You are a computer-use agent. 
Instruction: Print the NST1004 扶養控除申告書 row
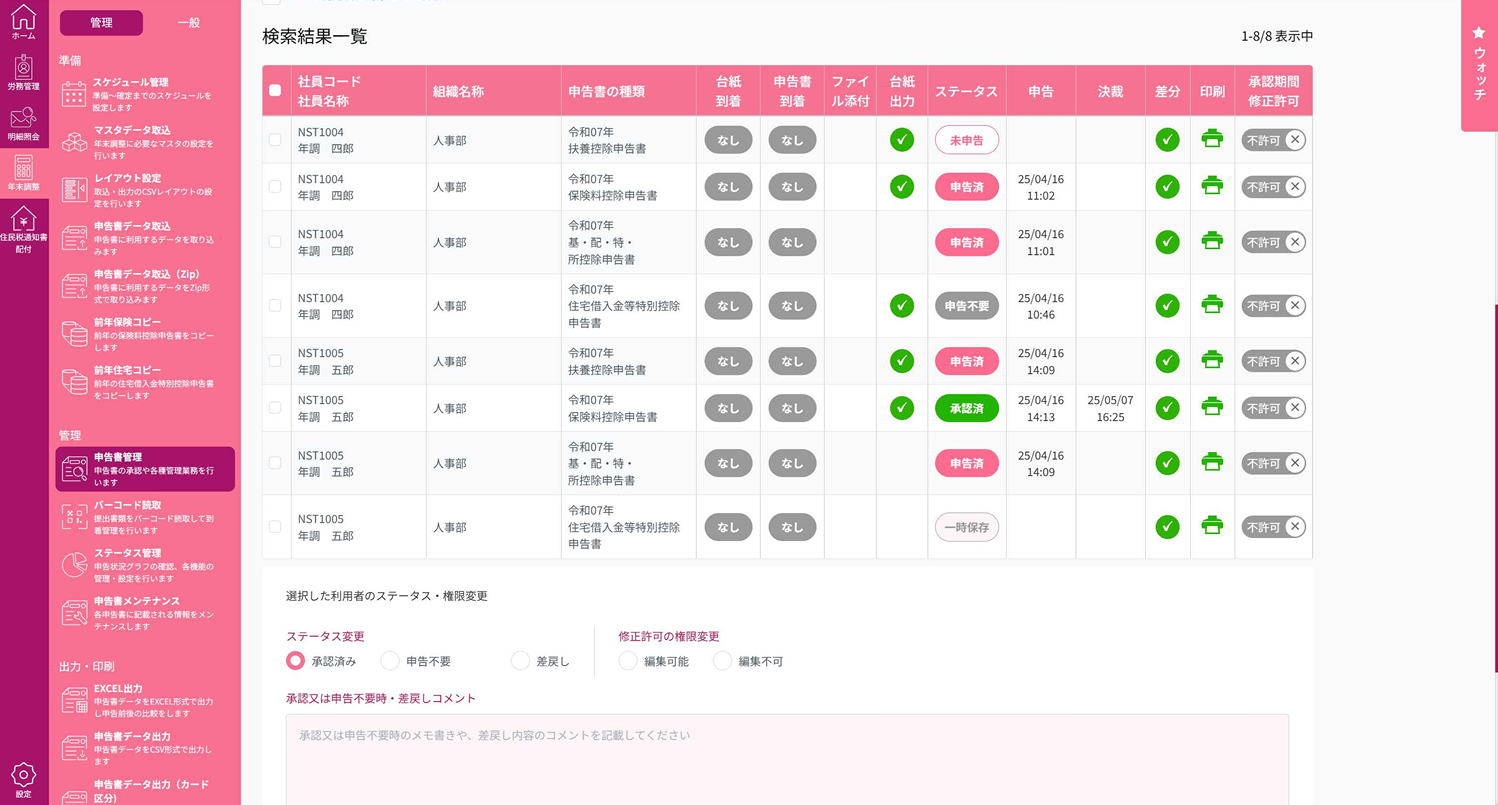(1212, 140)
